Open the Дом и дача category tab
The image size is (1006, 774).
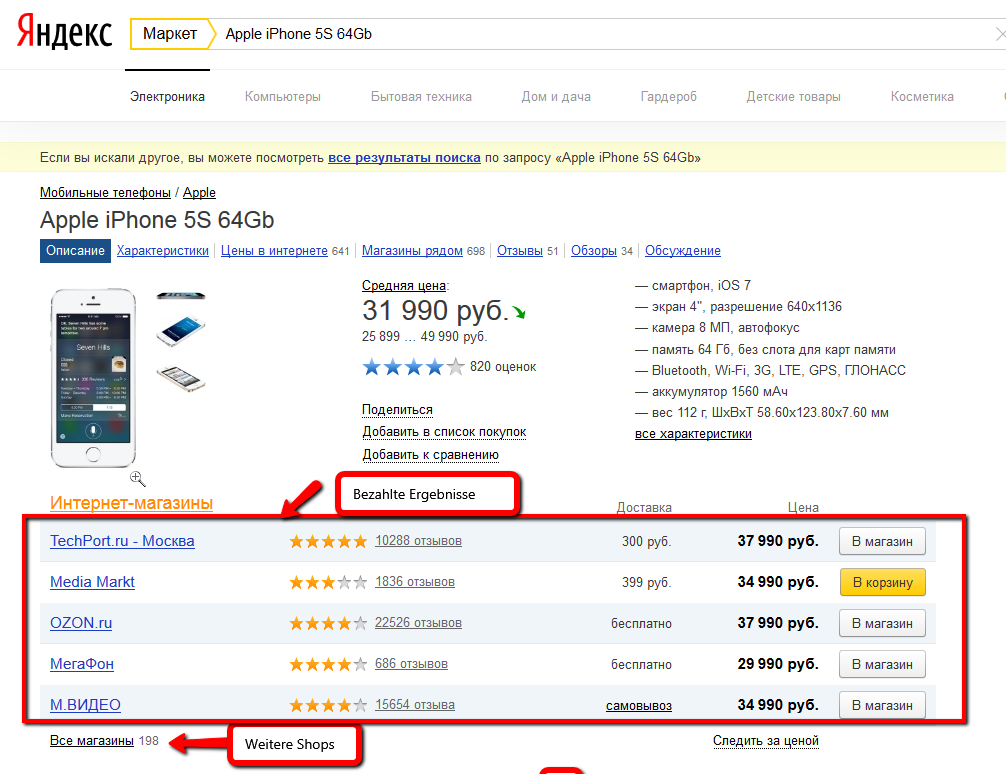(556, 97)
